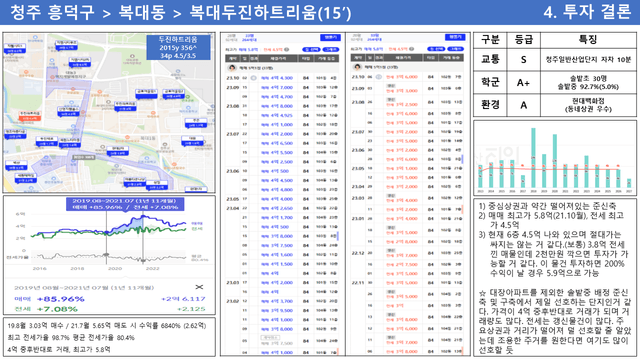The image size is (640, 360).
Task: Click the info circle on 23.10 매매 row
Action: [253, 78]
